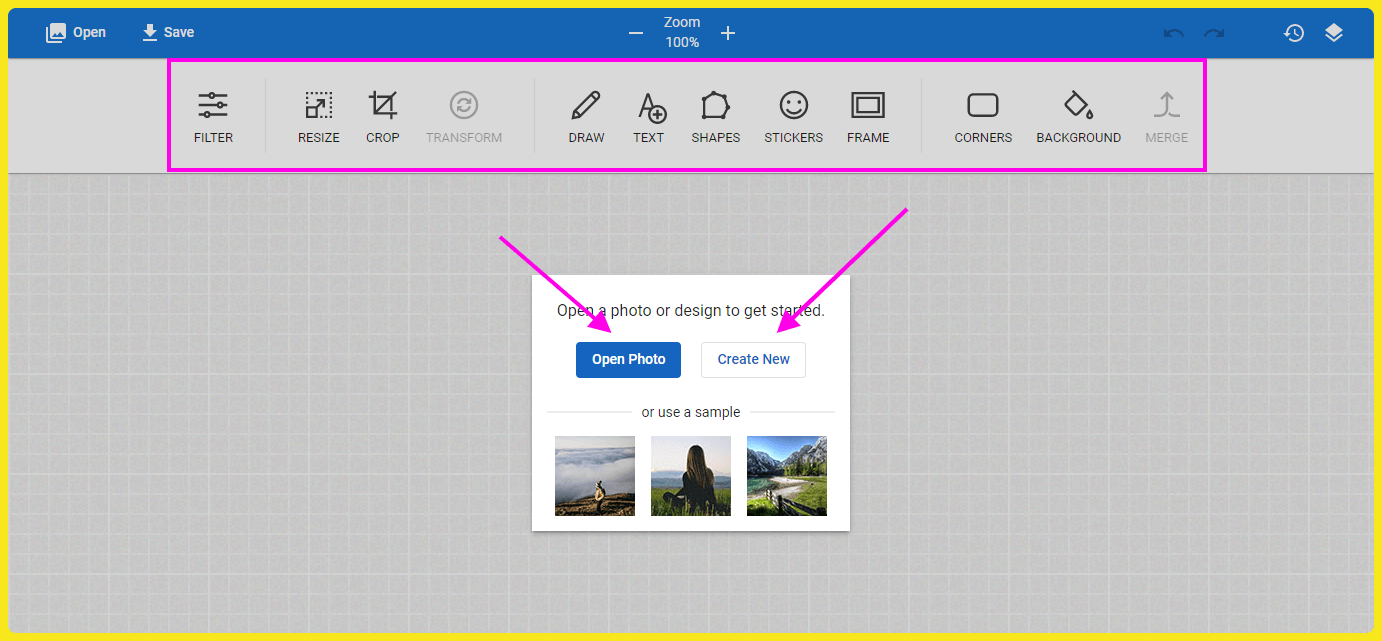
Task: Click the Create New button
Action: click(x=753, y=360)
